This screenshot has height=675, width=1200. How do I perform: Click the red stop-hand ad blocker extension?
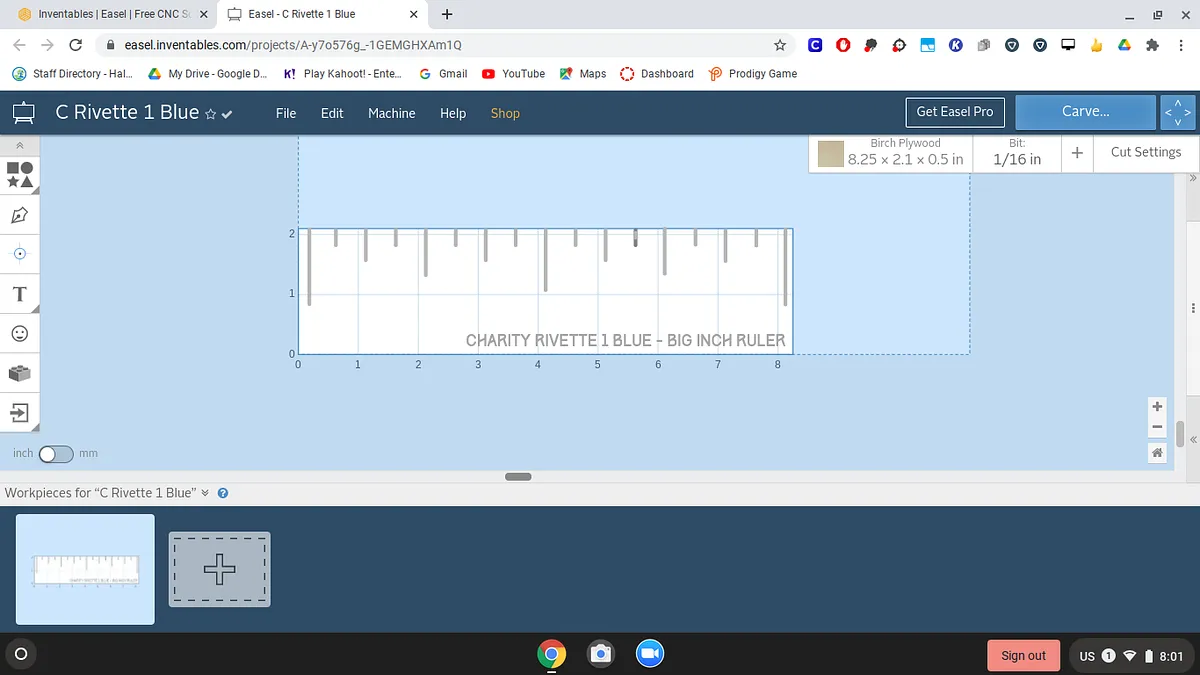point(844,45)
